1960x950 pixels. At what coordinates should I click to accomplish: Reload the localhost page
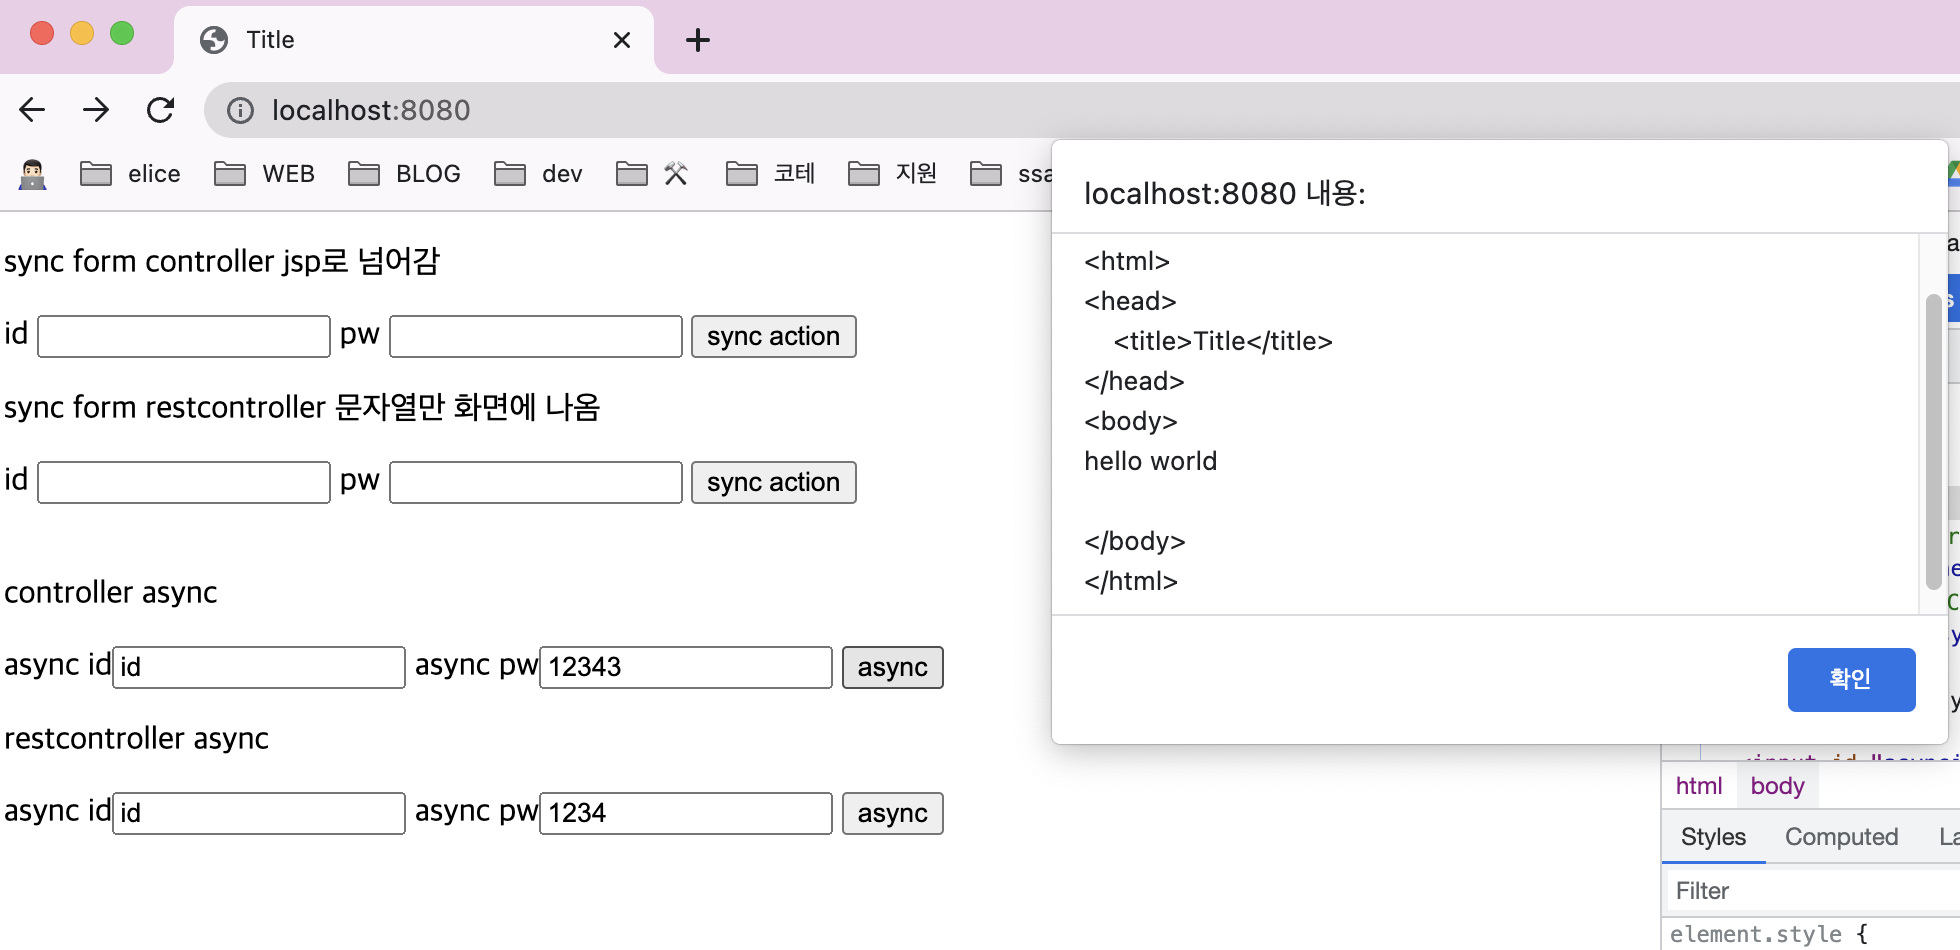160,110
